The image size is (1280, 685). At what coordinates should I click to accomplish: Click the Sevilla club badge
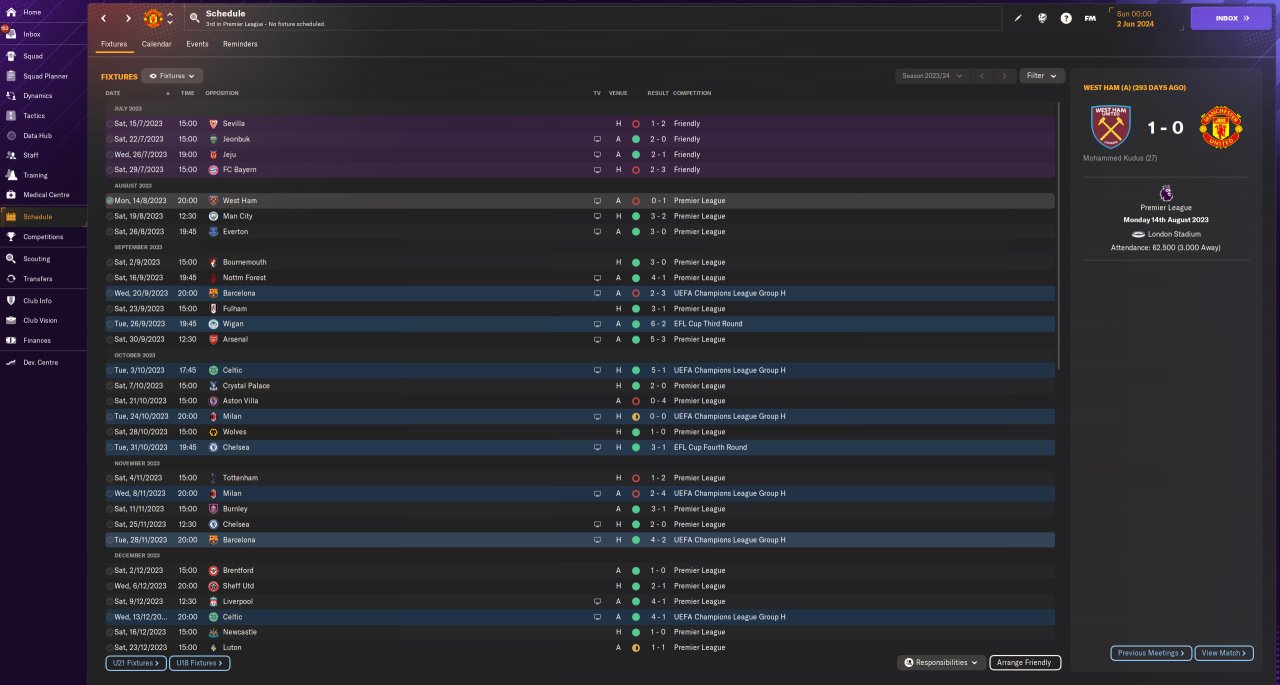pyautogui.click(x=213, y=124)
